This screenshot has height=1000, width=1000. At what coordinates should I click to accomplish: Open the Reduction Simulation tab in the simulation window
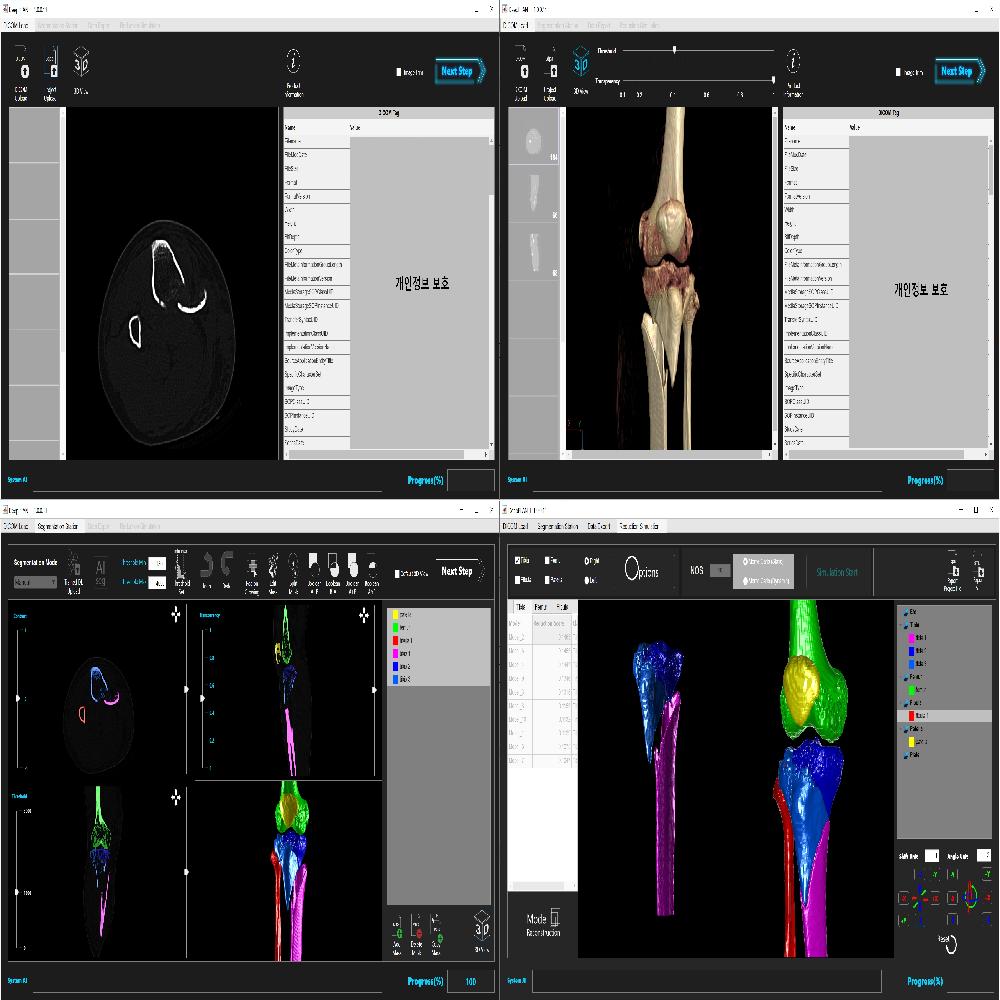coord(641,526)
